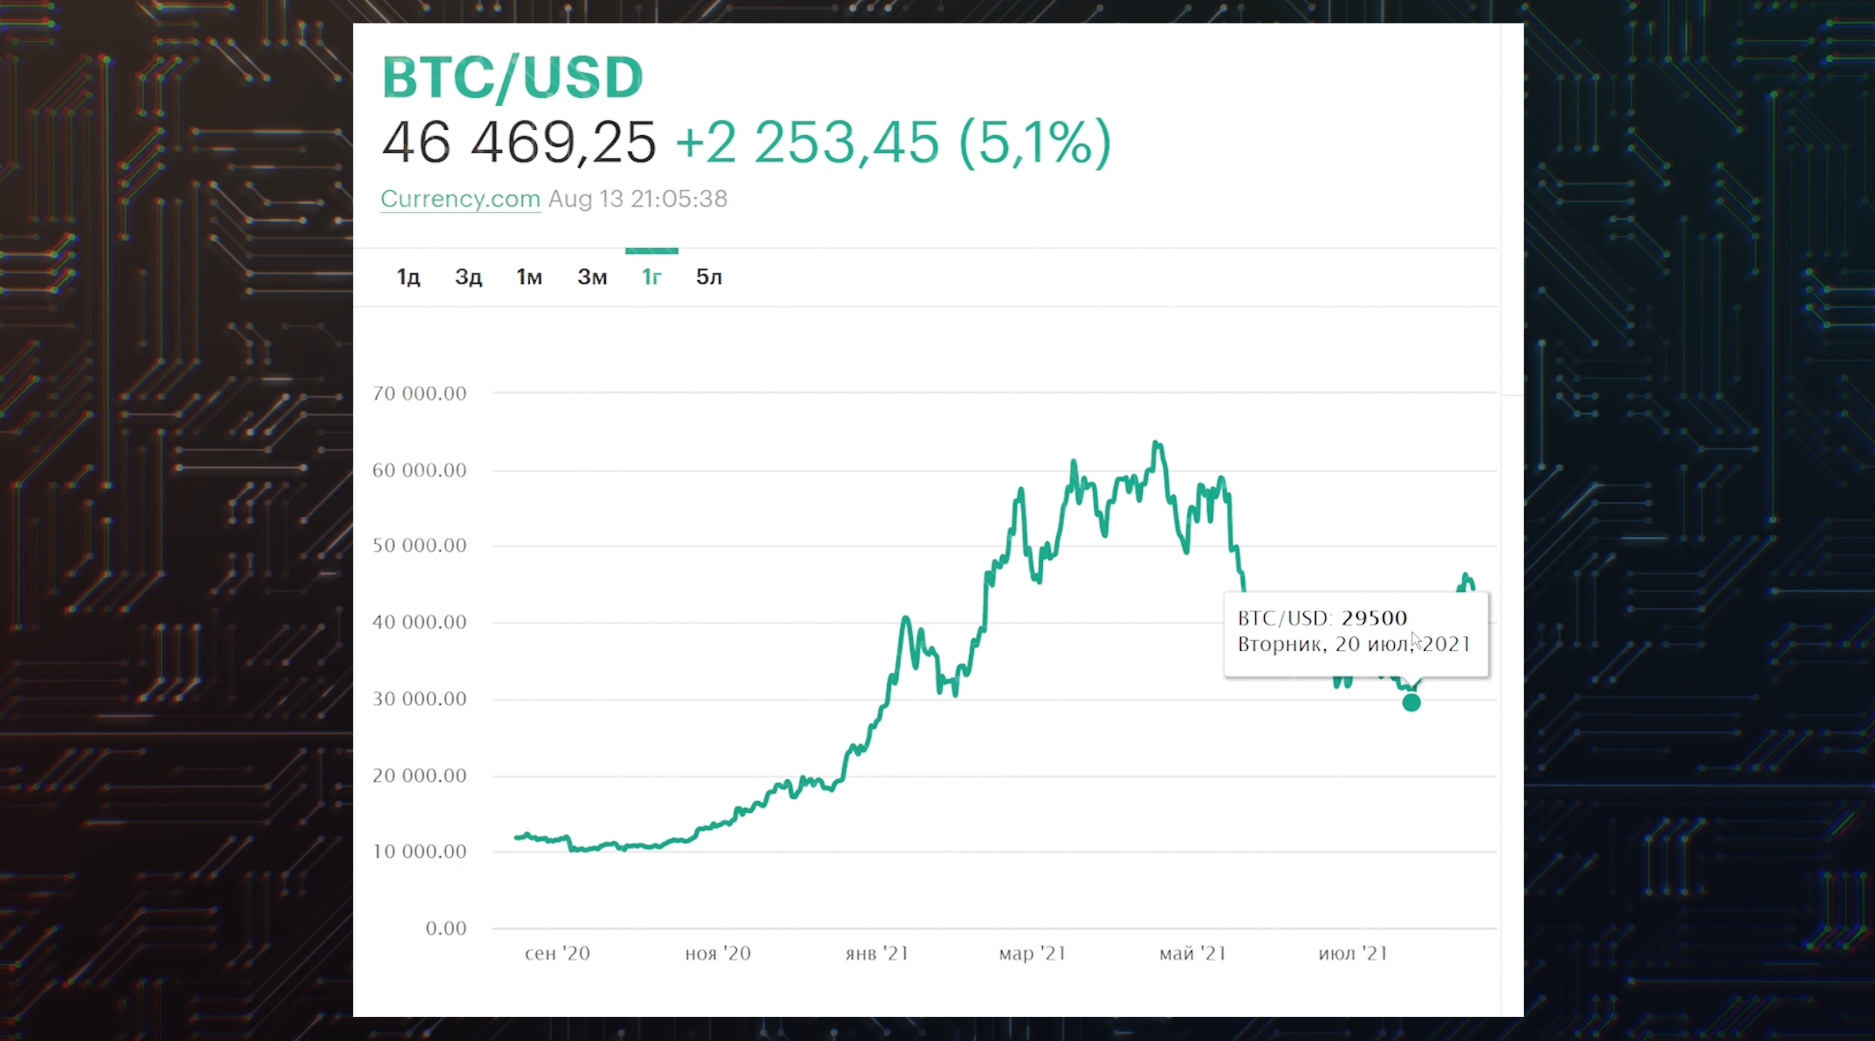Screen dimensions: 1875x1041
Task: Click the active 1г range tab
Action: click(651, 277)
